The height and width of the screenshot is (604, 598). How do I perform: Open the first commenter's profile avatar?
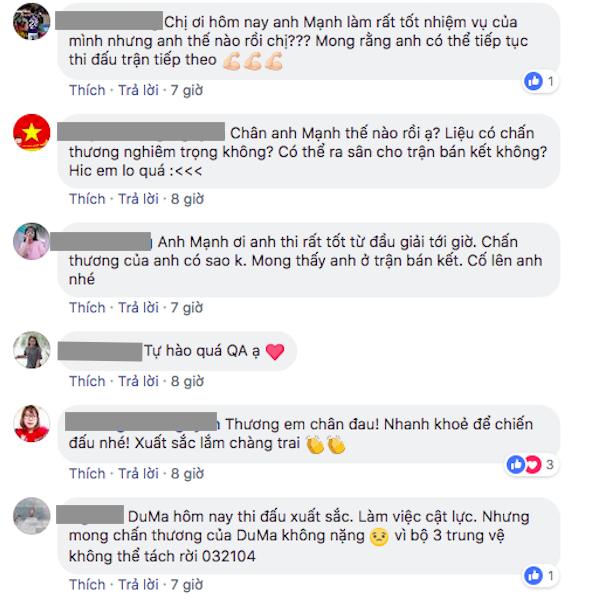(32, 22)
